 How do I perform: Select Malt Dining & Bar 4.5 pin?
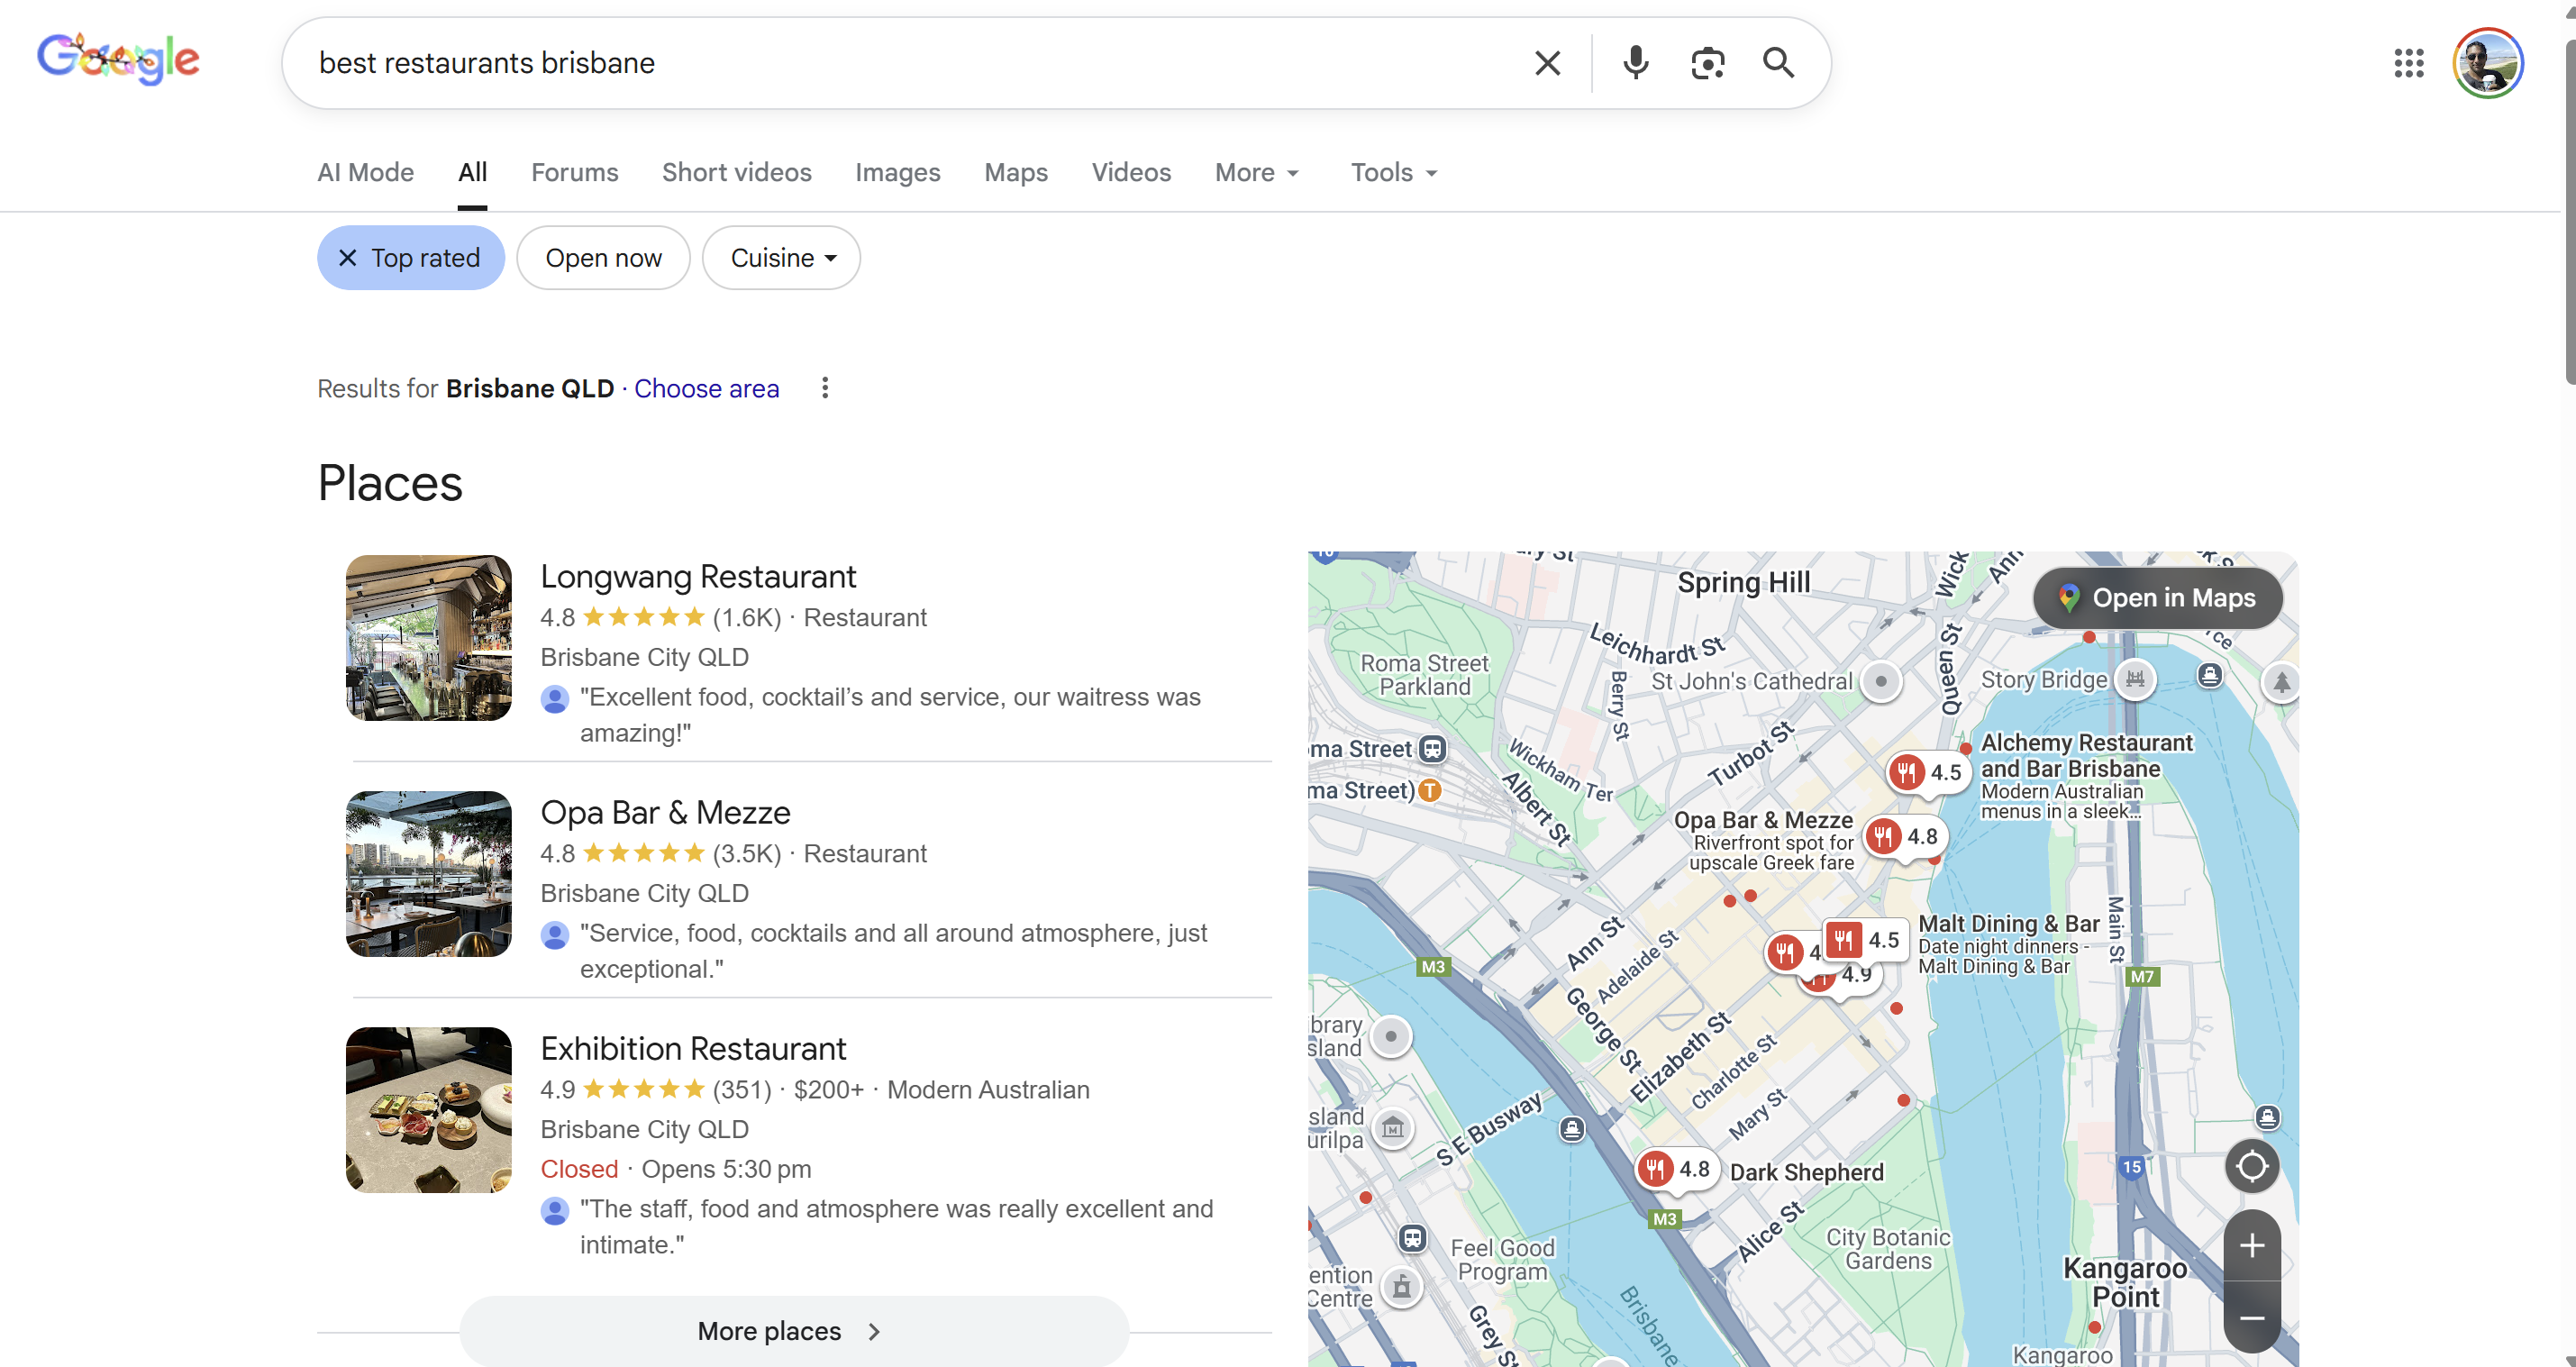click(x=1864, y=940)
